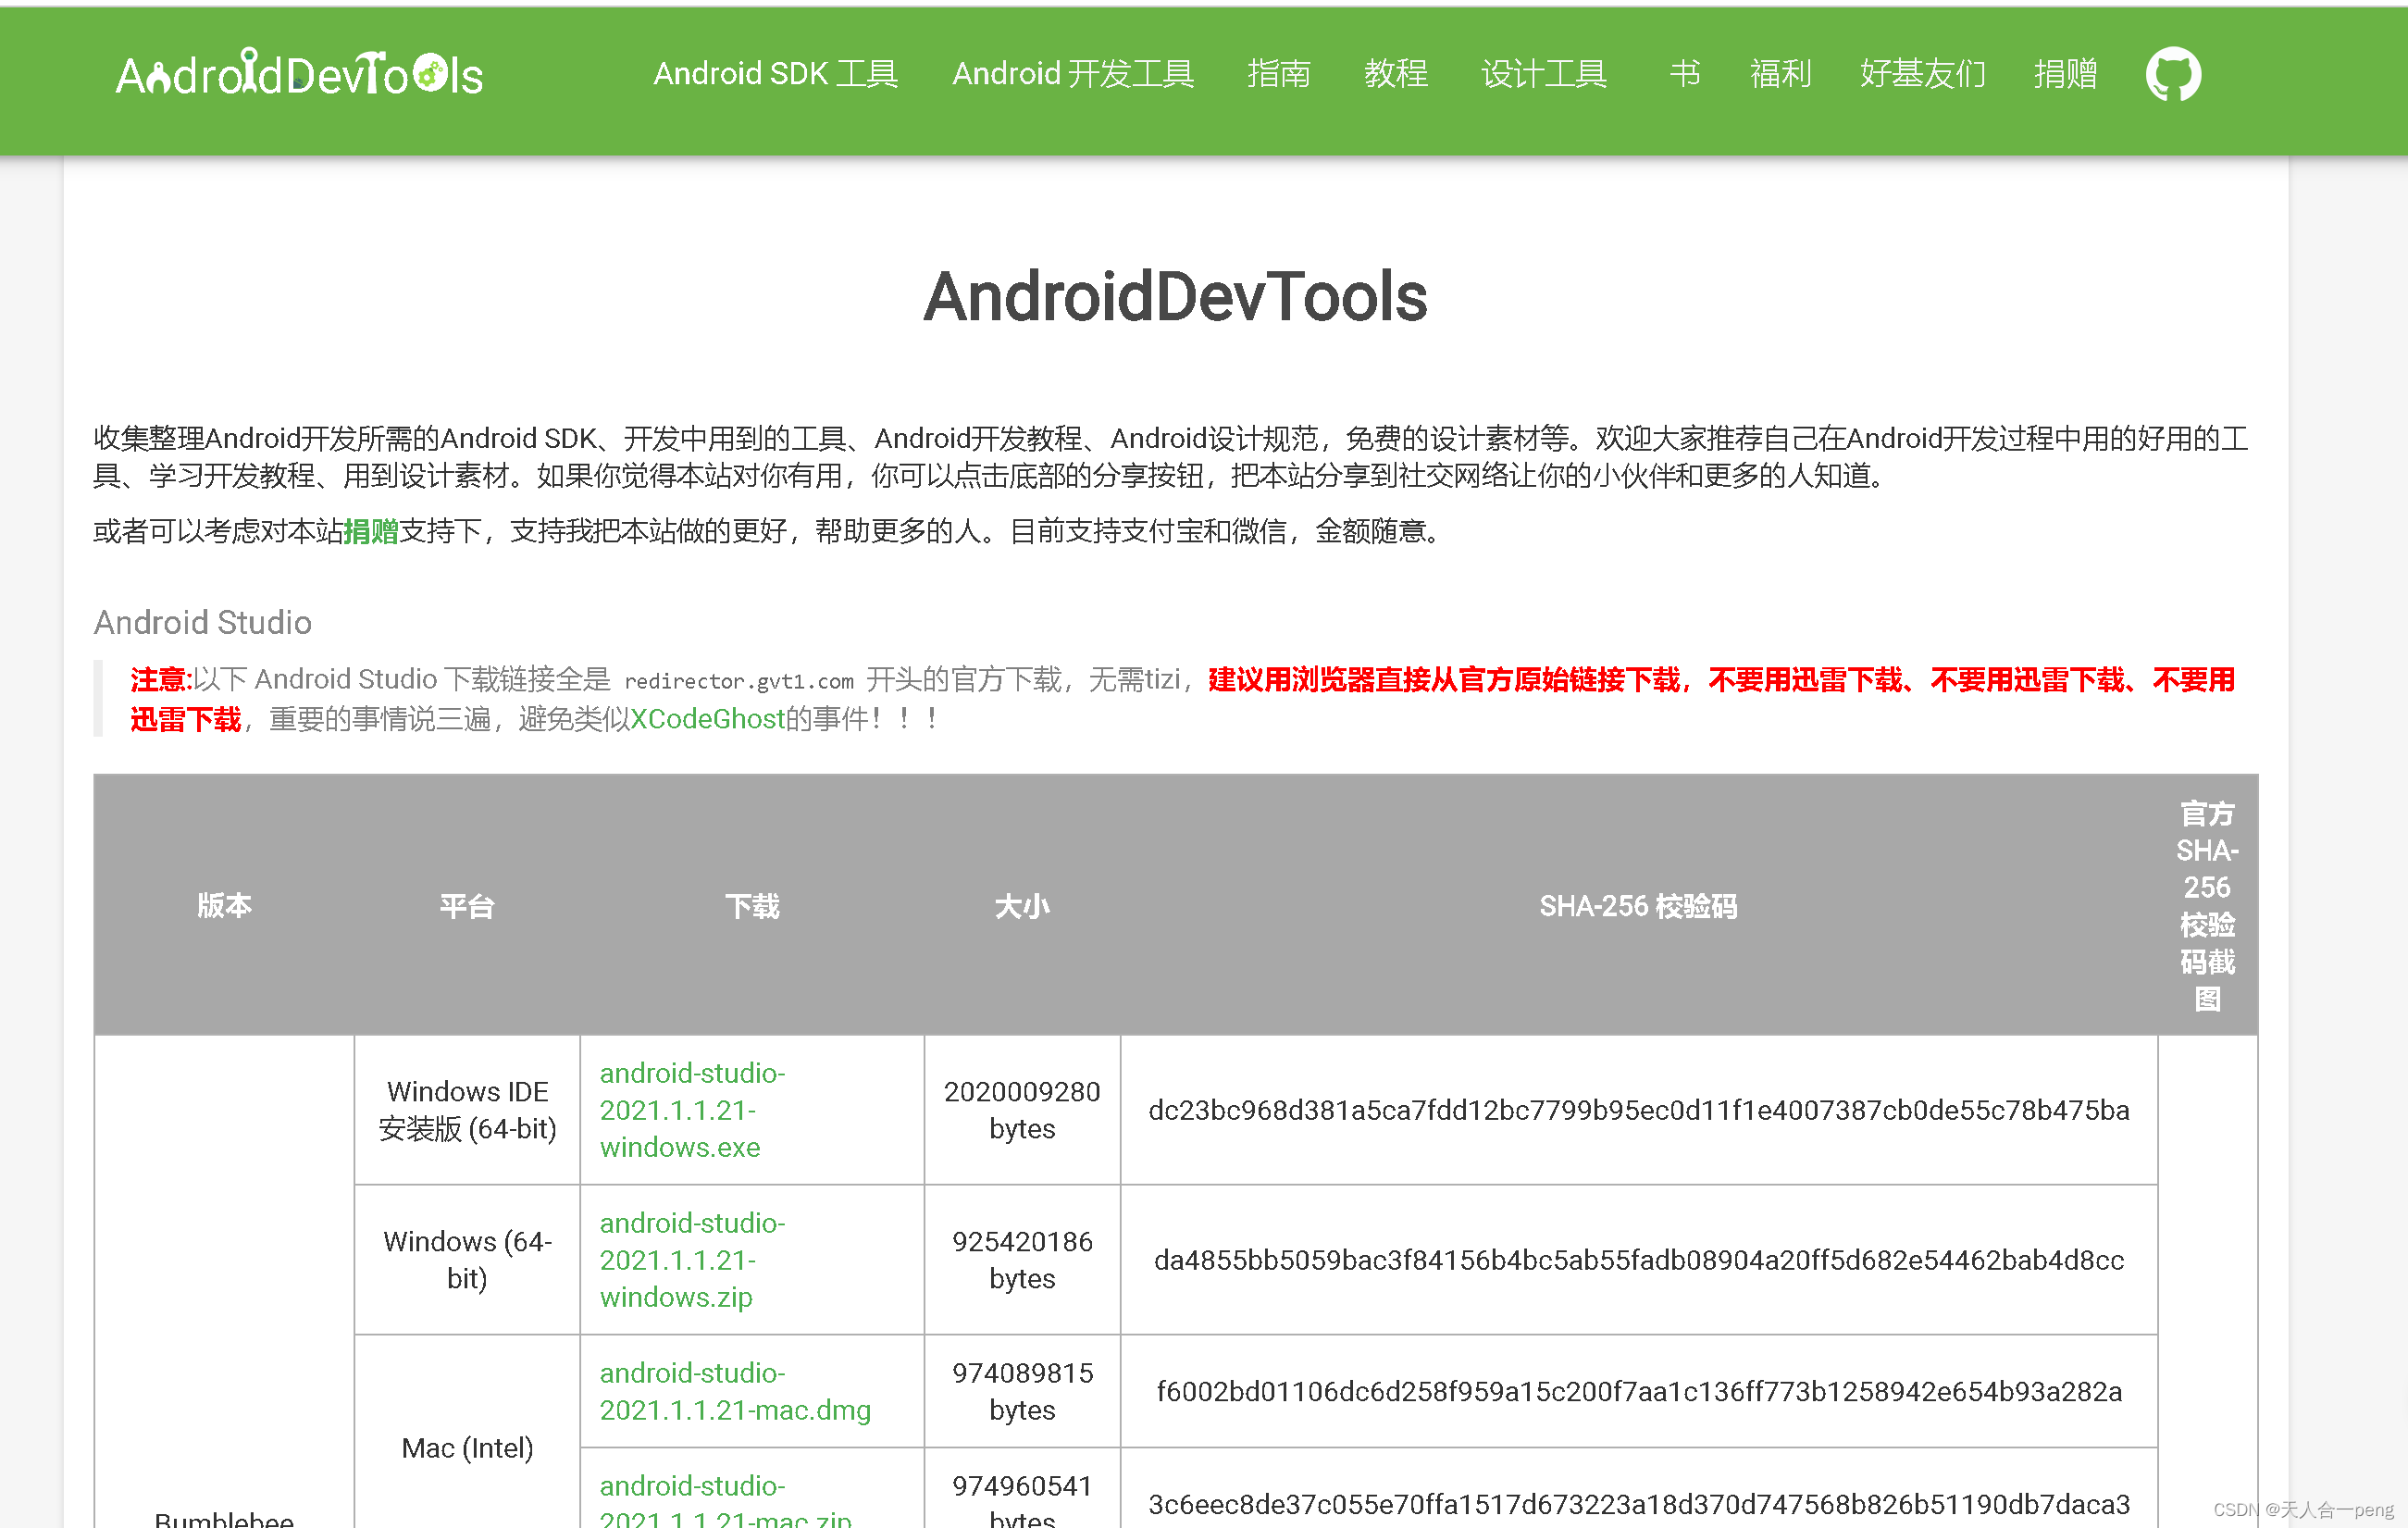The width and height of the screenshot is (2408, 1528).
Task: Download android-studio-2021.1.1.21-mac.dmg
Action: (733, 1391)
